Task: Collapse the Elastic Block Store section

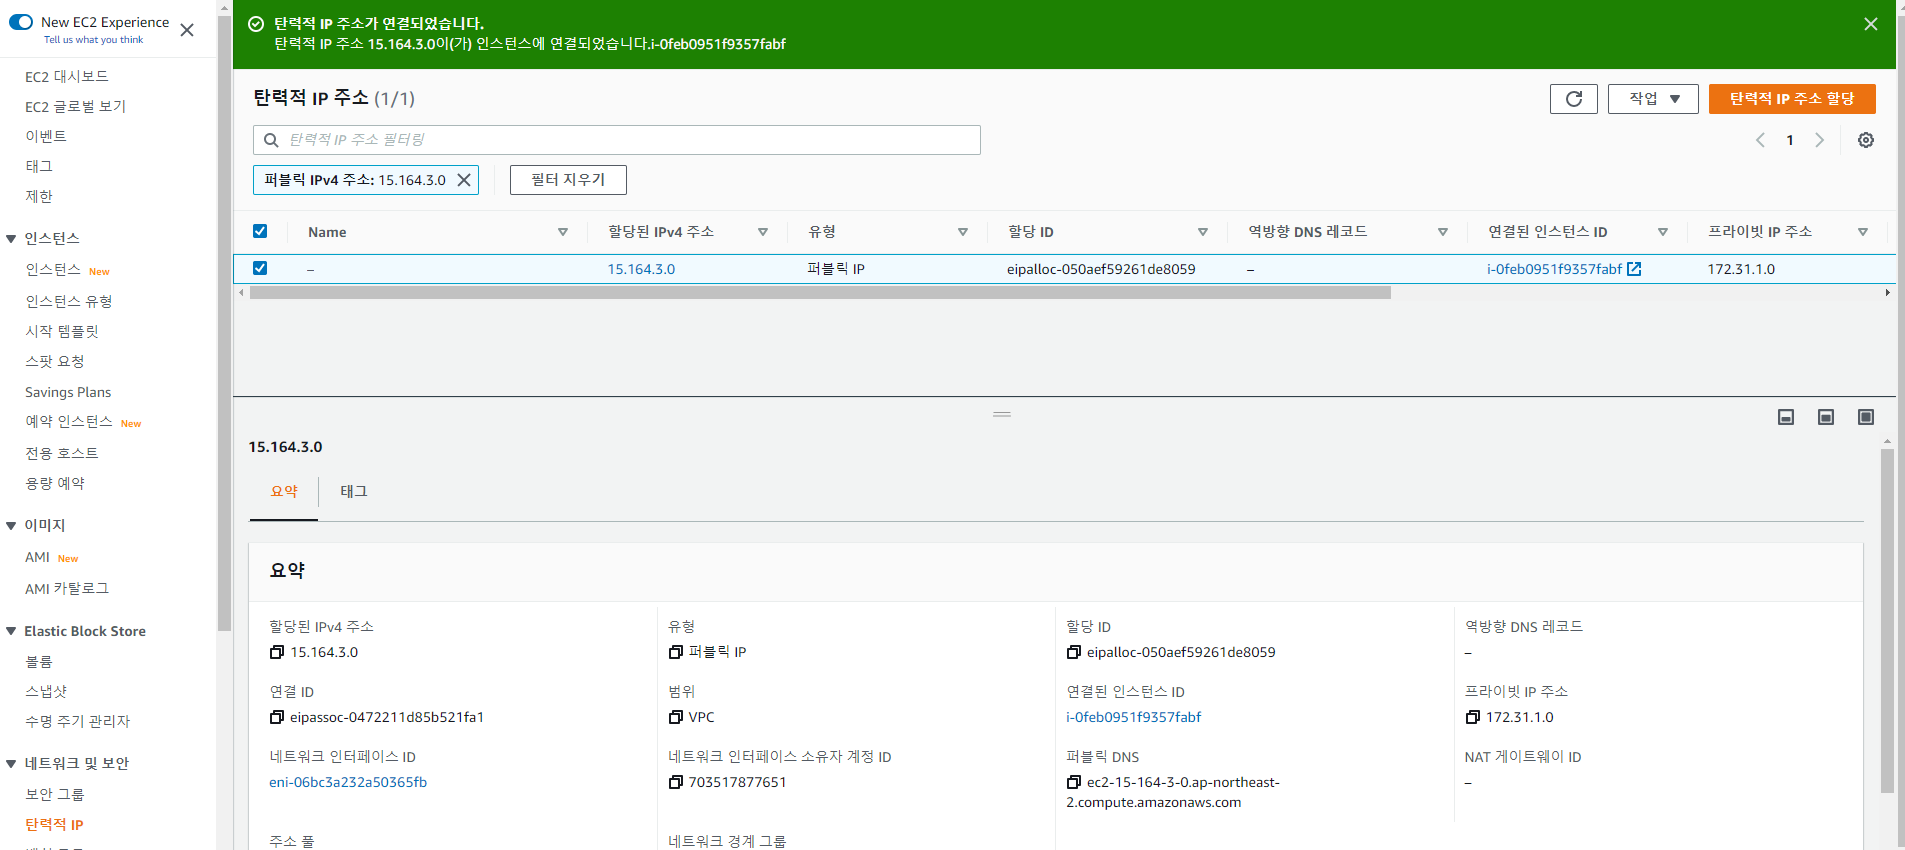Action: click(12, 631)
